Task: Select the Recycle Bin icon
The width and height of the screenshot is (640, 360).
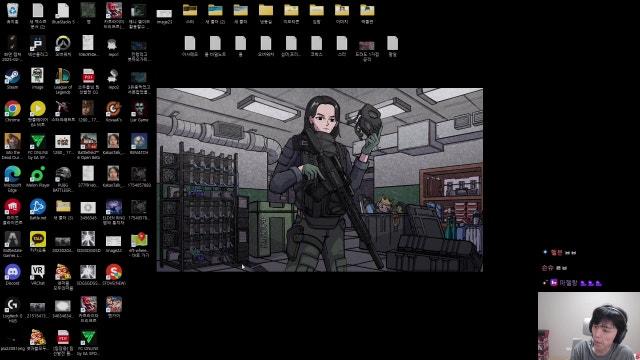Action: (x=12, y=13)
